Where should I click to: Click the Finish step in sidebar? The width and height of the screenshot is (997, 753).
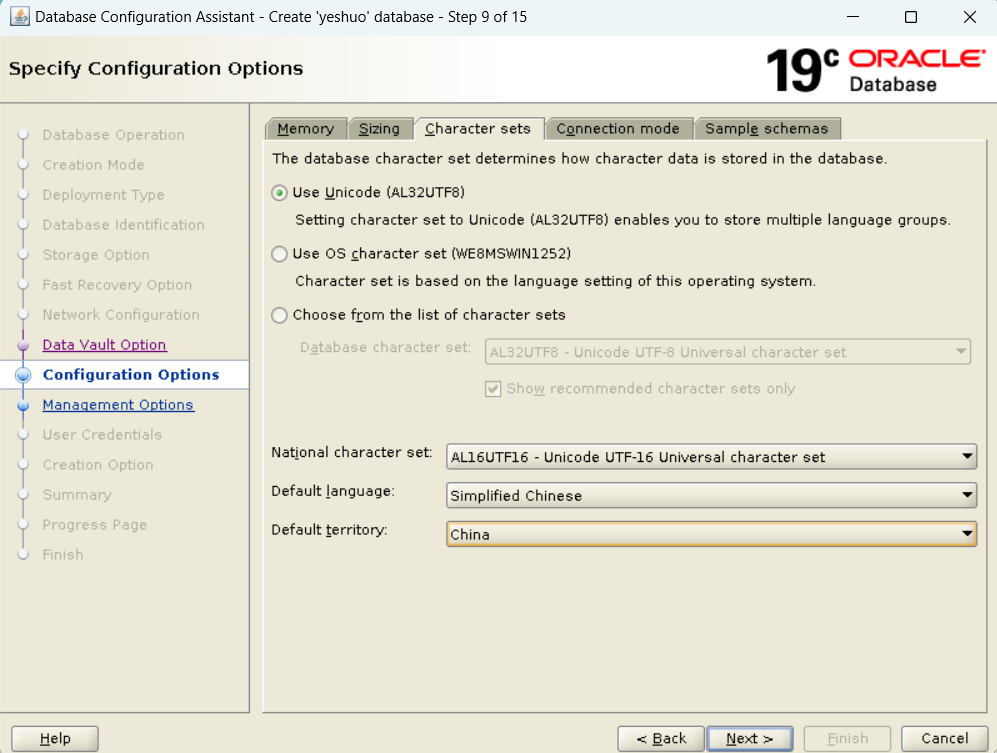tap(63, 555)
